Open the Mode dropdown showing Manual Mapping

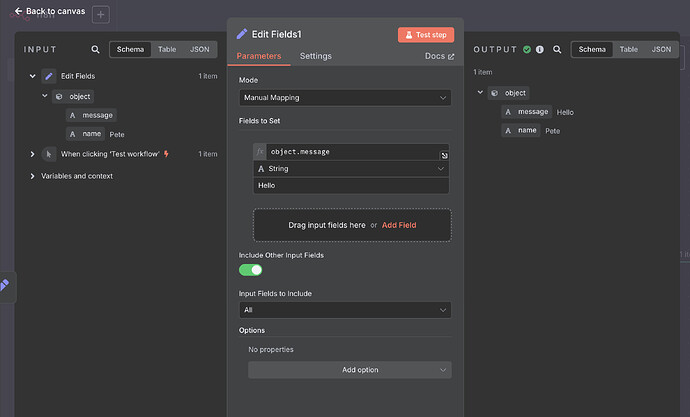click(345, 98)
